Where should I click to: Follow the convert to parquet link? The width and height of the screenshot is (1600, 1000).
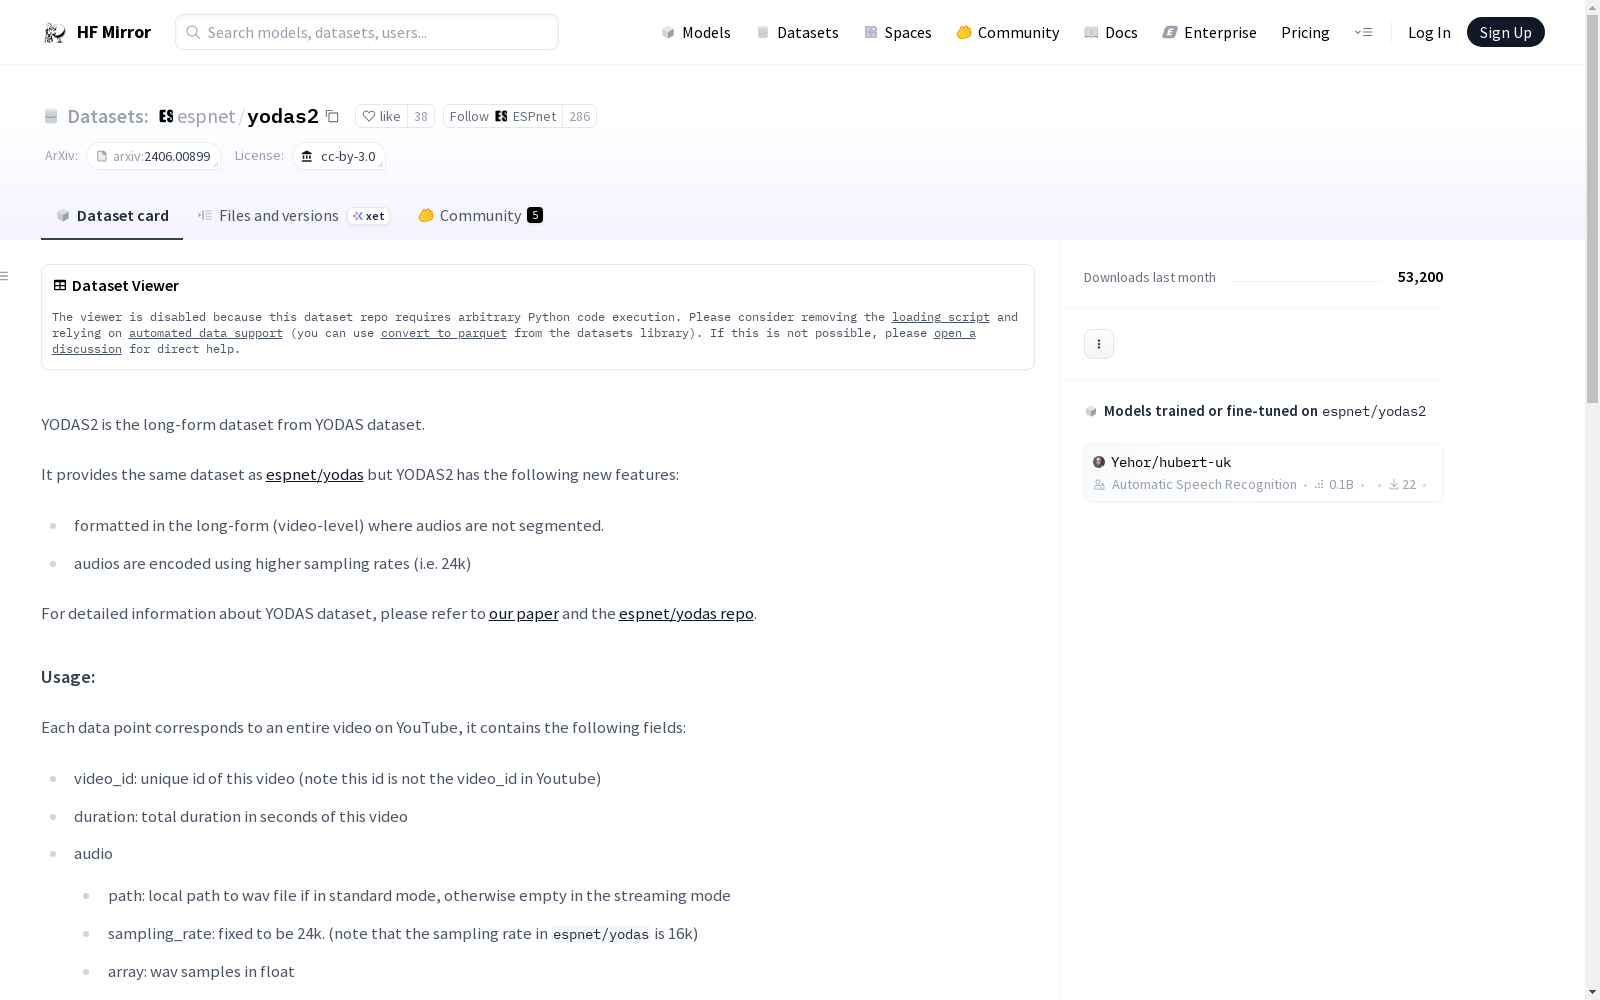tap(444, 333)
